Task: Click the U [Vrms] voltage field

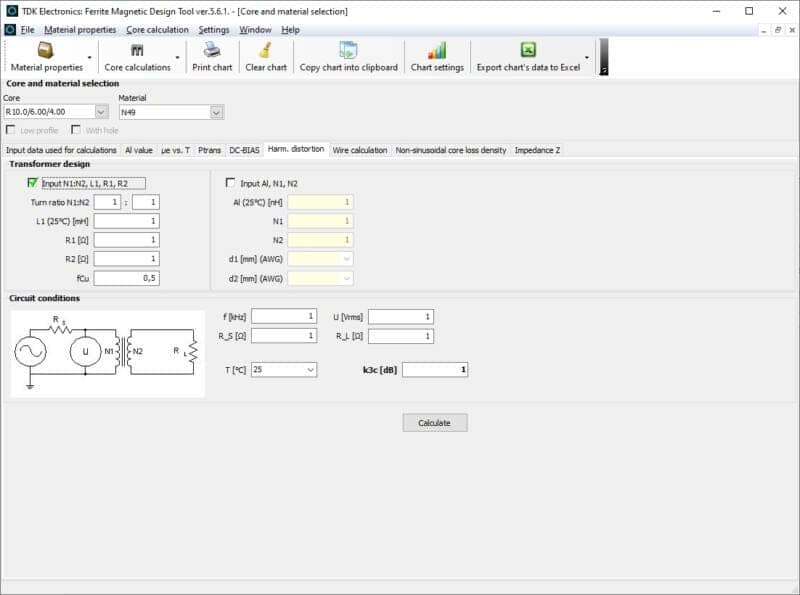Action: pyautogui.click(x=401, y=317)
